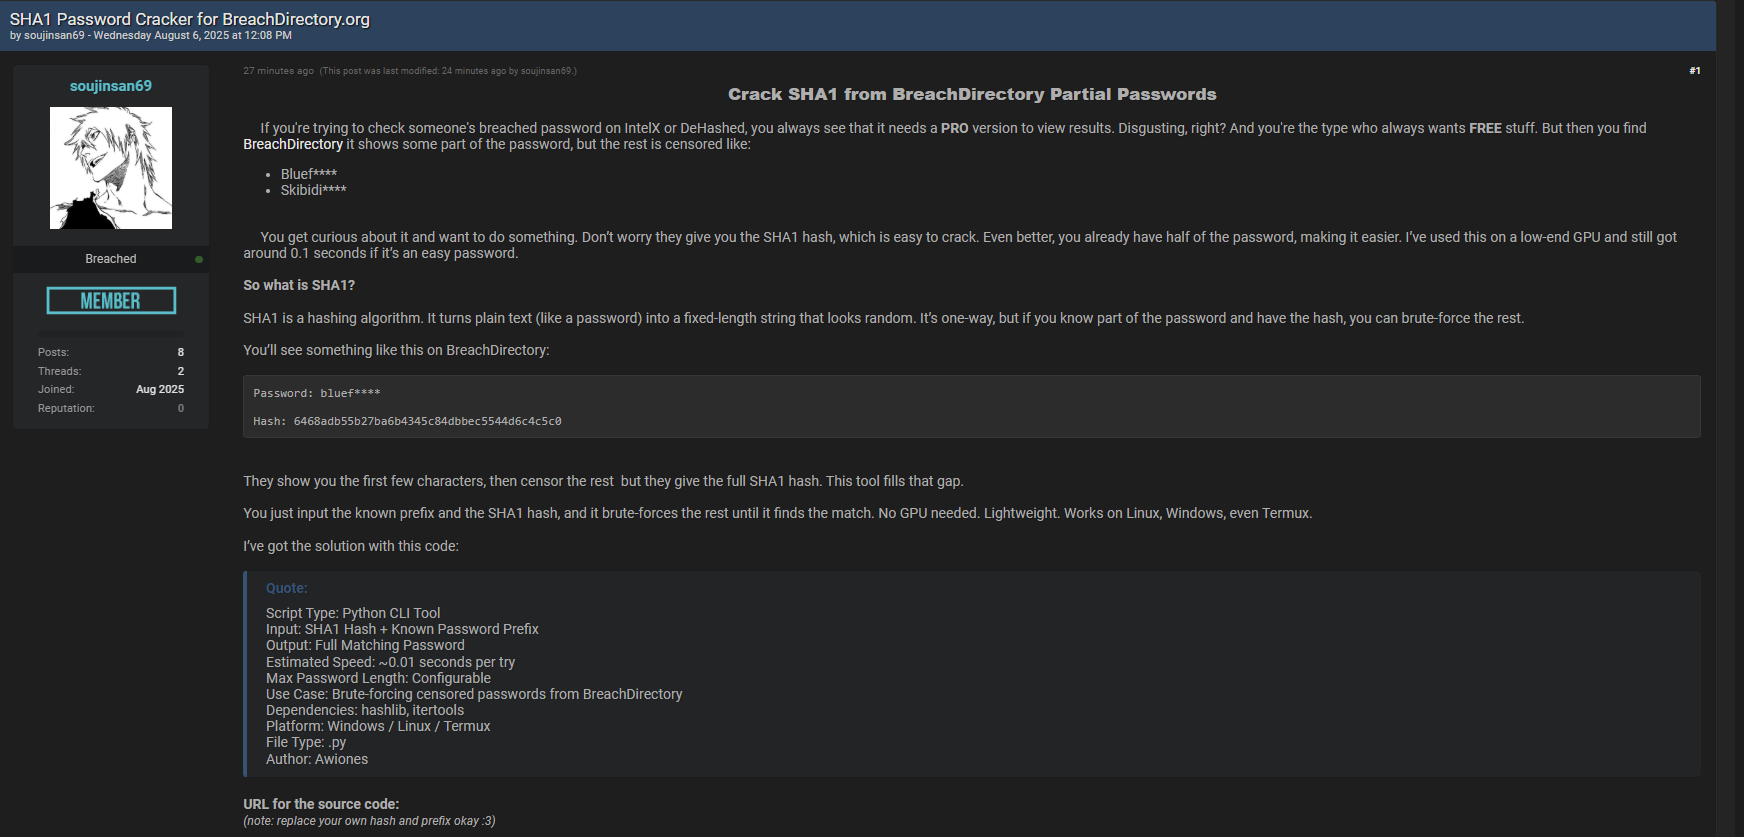Screen dimensions: 1744x837
Task: Click the MEMBER rank badge
Action: [111, 301]
